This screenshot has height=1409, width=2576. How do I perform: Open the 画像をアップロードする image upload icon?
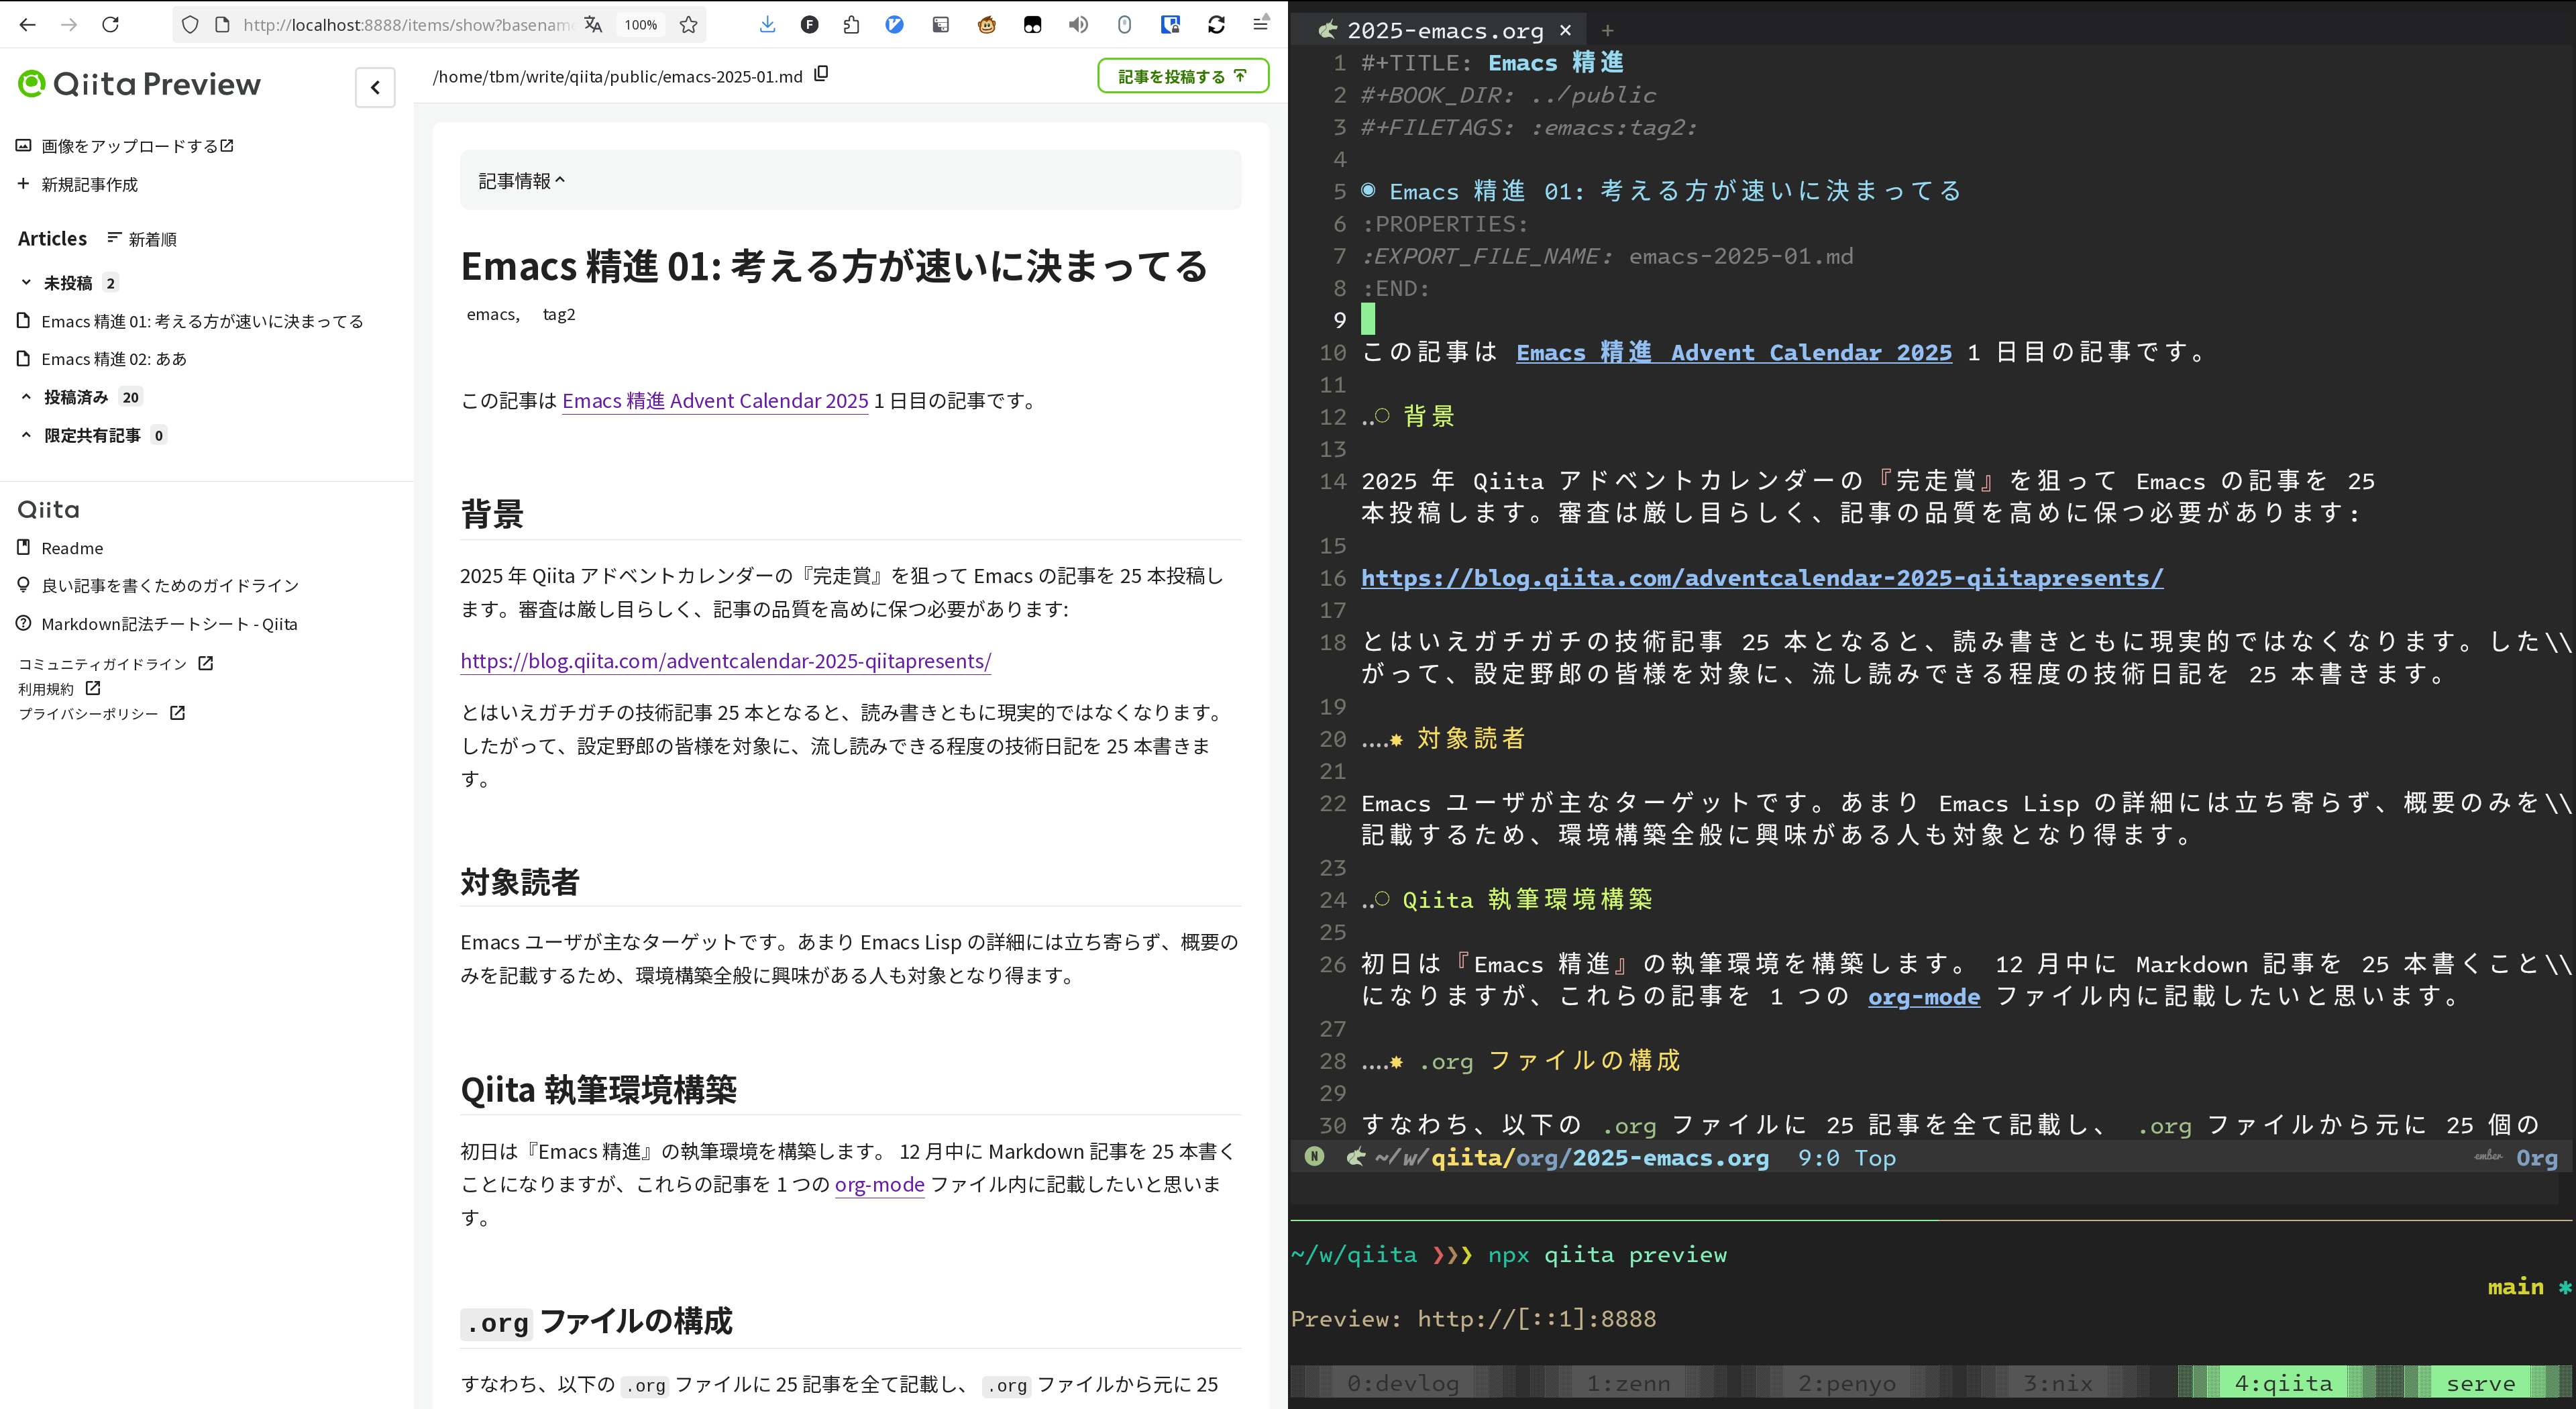click(x=23, y=145)
